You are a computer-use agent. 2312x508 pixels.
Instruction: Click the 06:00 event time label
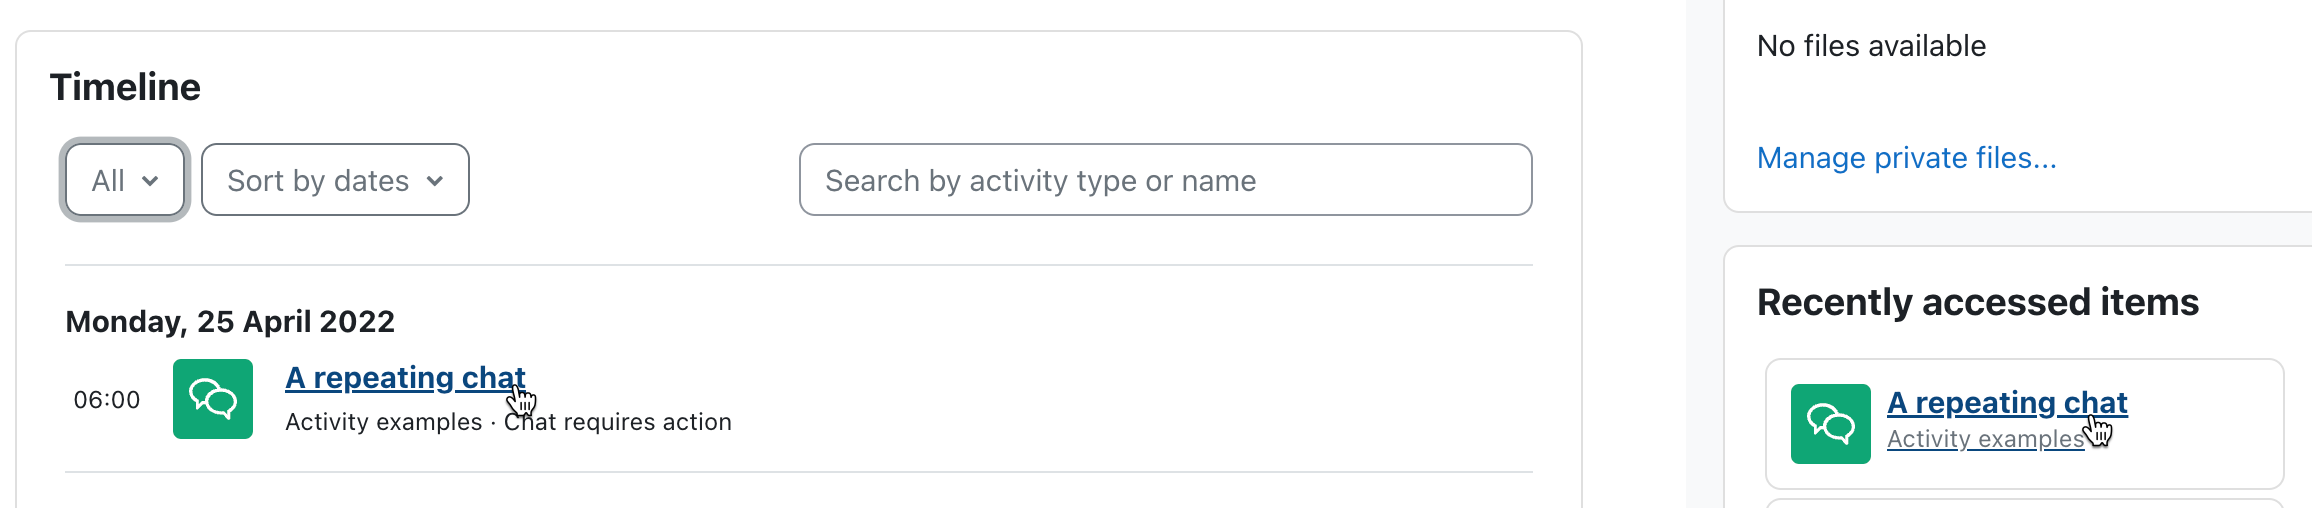coord(107,400)
